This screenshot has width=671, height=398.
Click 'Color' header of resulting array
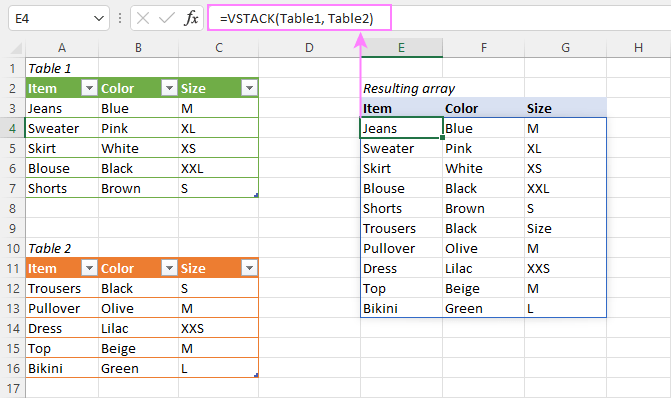coord(484,108)
